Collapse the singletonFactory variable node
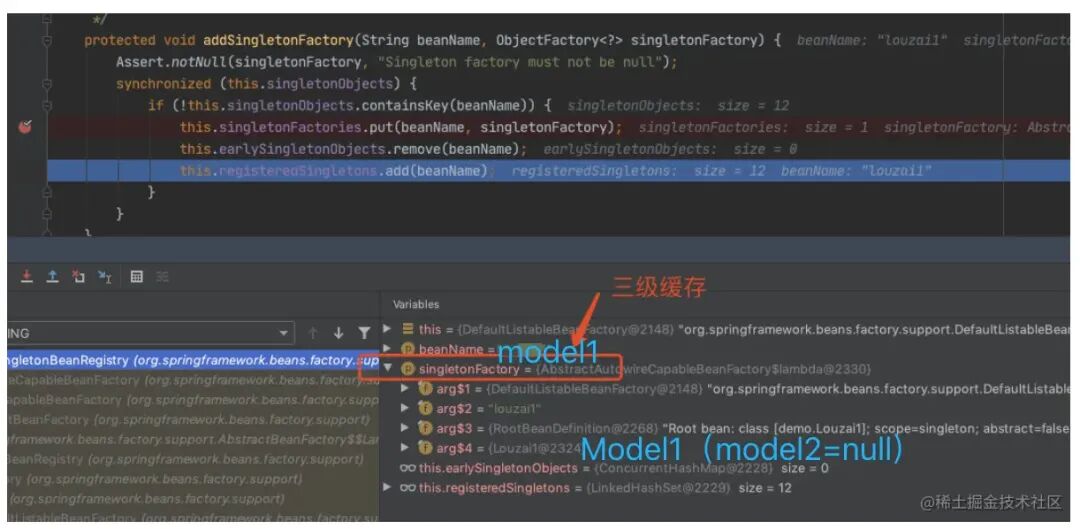This screenshot has width=1080, height=529. (388, 369)
